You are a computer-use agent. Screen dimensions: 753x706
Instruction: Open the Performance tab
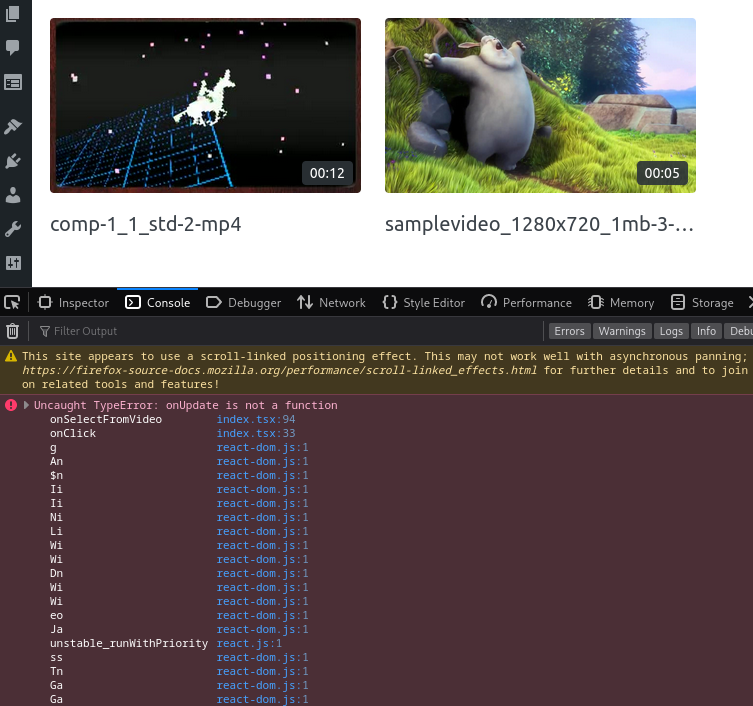coord(526,303)
